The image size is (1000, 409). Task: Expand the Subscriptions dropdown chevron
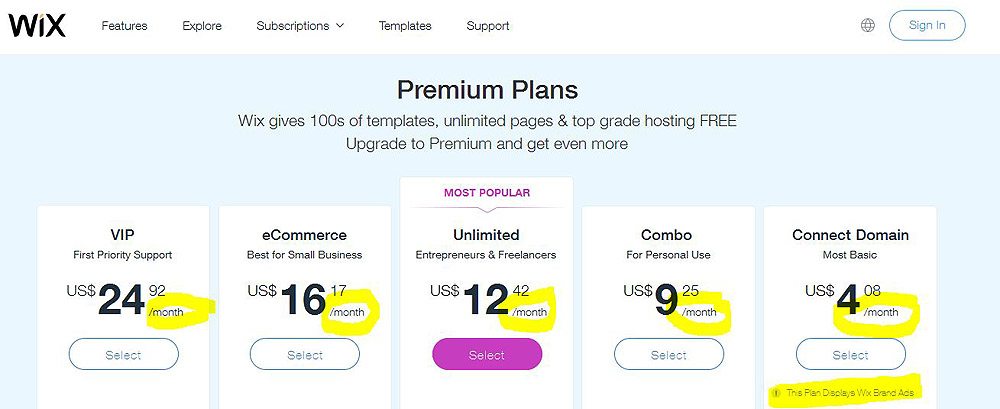(340, 26)
